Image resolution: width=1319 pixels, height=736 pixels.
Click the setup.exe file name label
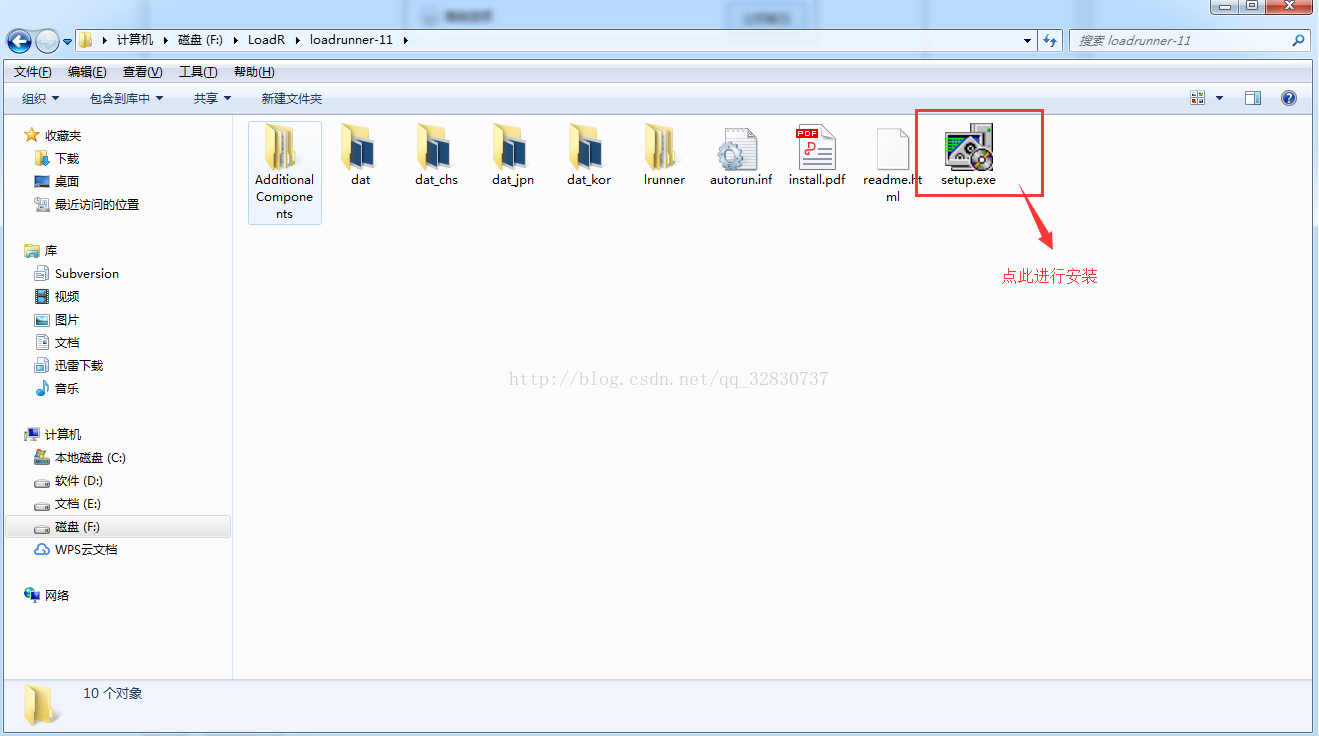click(969, 180)
